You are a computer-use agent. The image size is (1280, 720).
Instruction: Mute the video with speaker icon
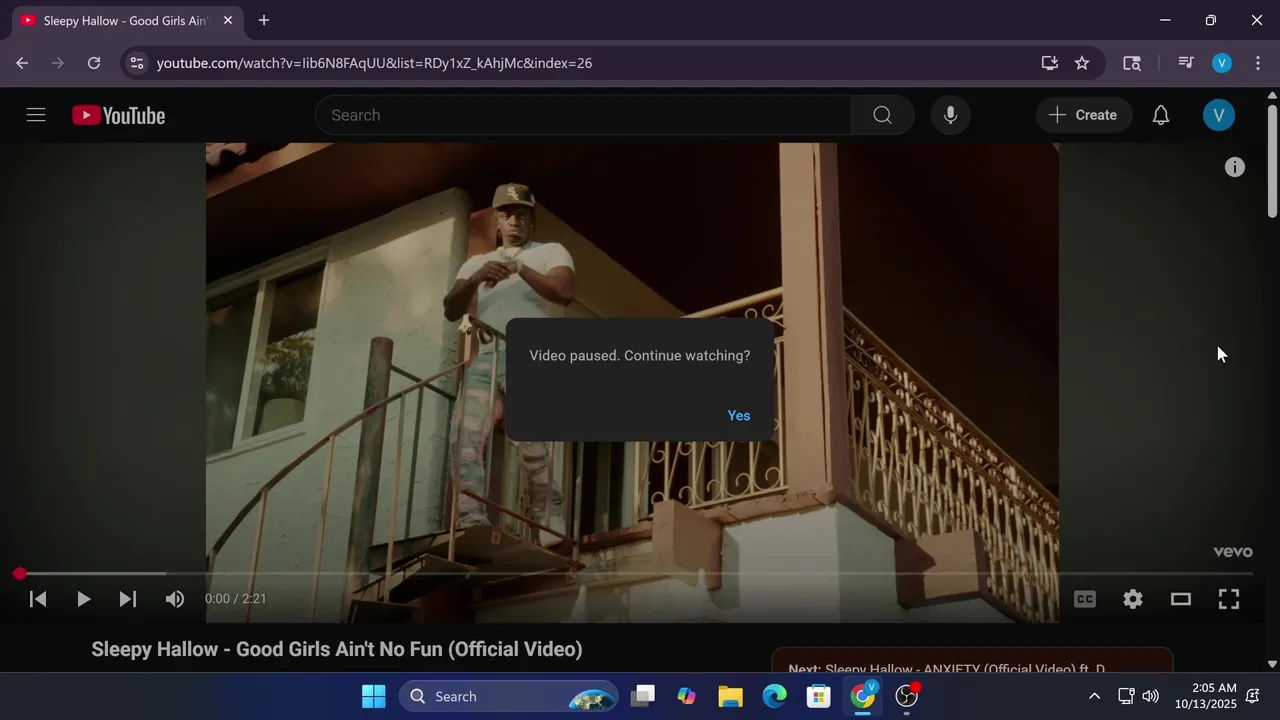(174, 599)
